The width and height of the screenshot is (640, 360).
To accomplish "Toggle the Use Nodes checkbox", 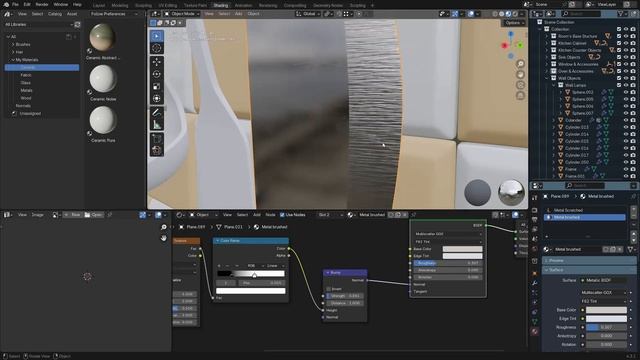I will [x=282, y=215].
